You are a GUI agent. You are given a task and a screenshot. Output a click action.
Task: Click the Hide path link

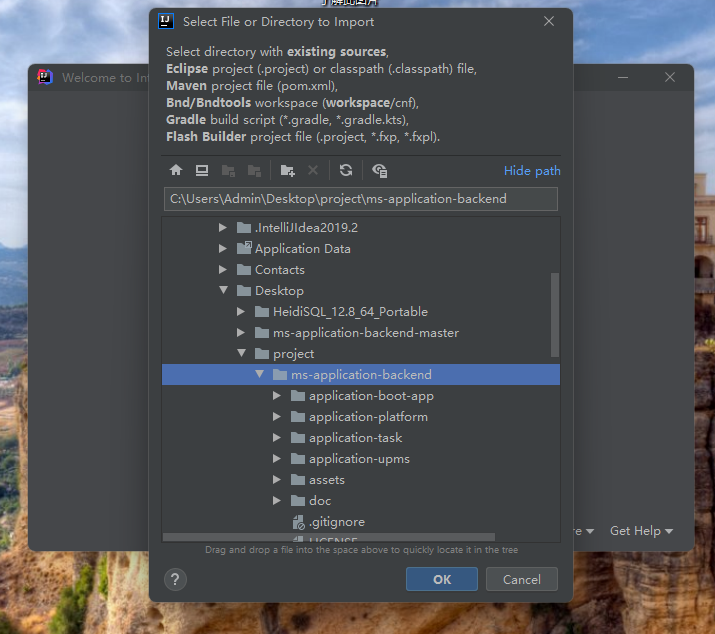pyautogui.click(x=532, y=171)
